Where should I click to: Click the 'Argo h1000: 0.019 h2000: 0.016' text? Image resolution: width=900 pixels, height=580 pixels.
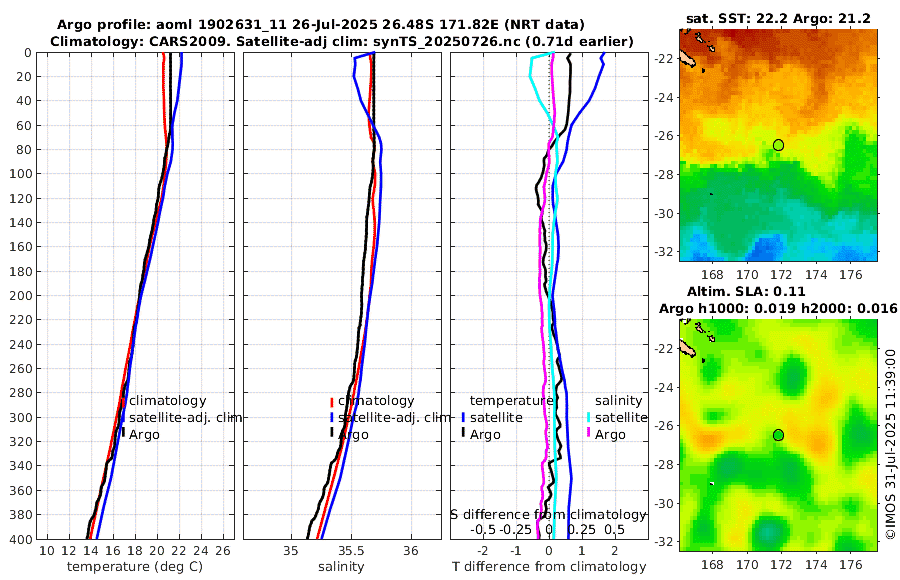778,308
